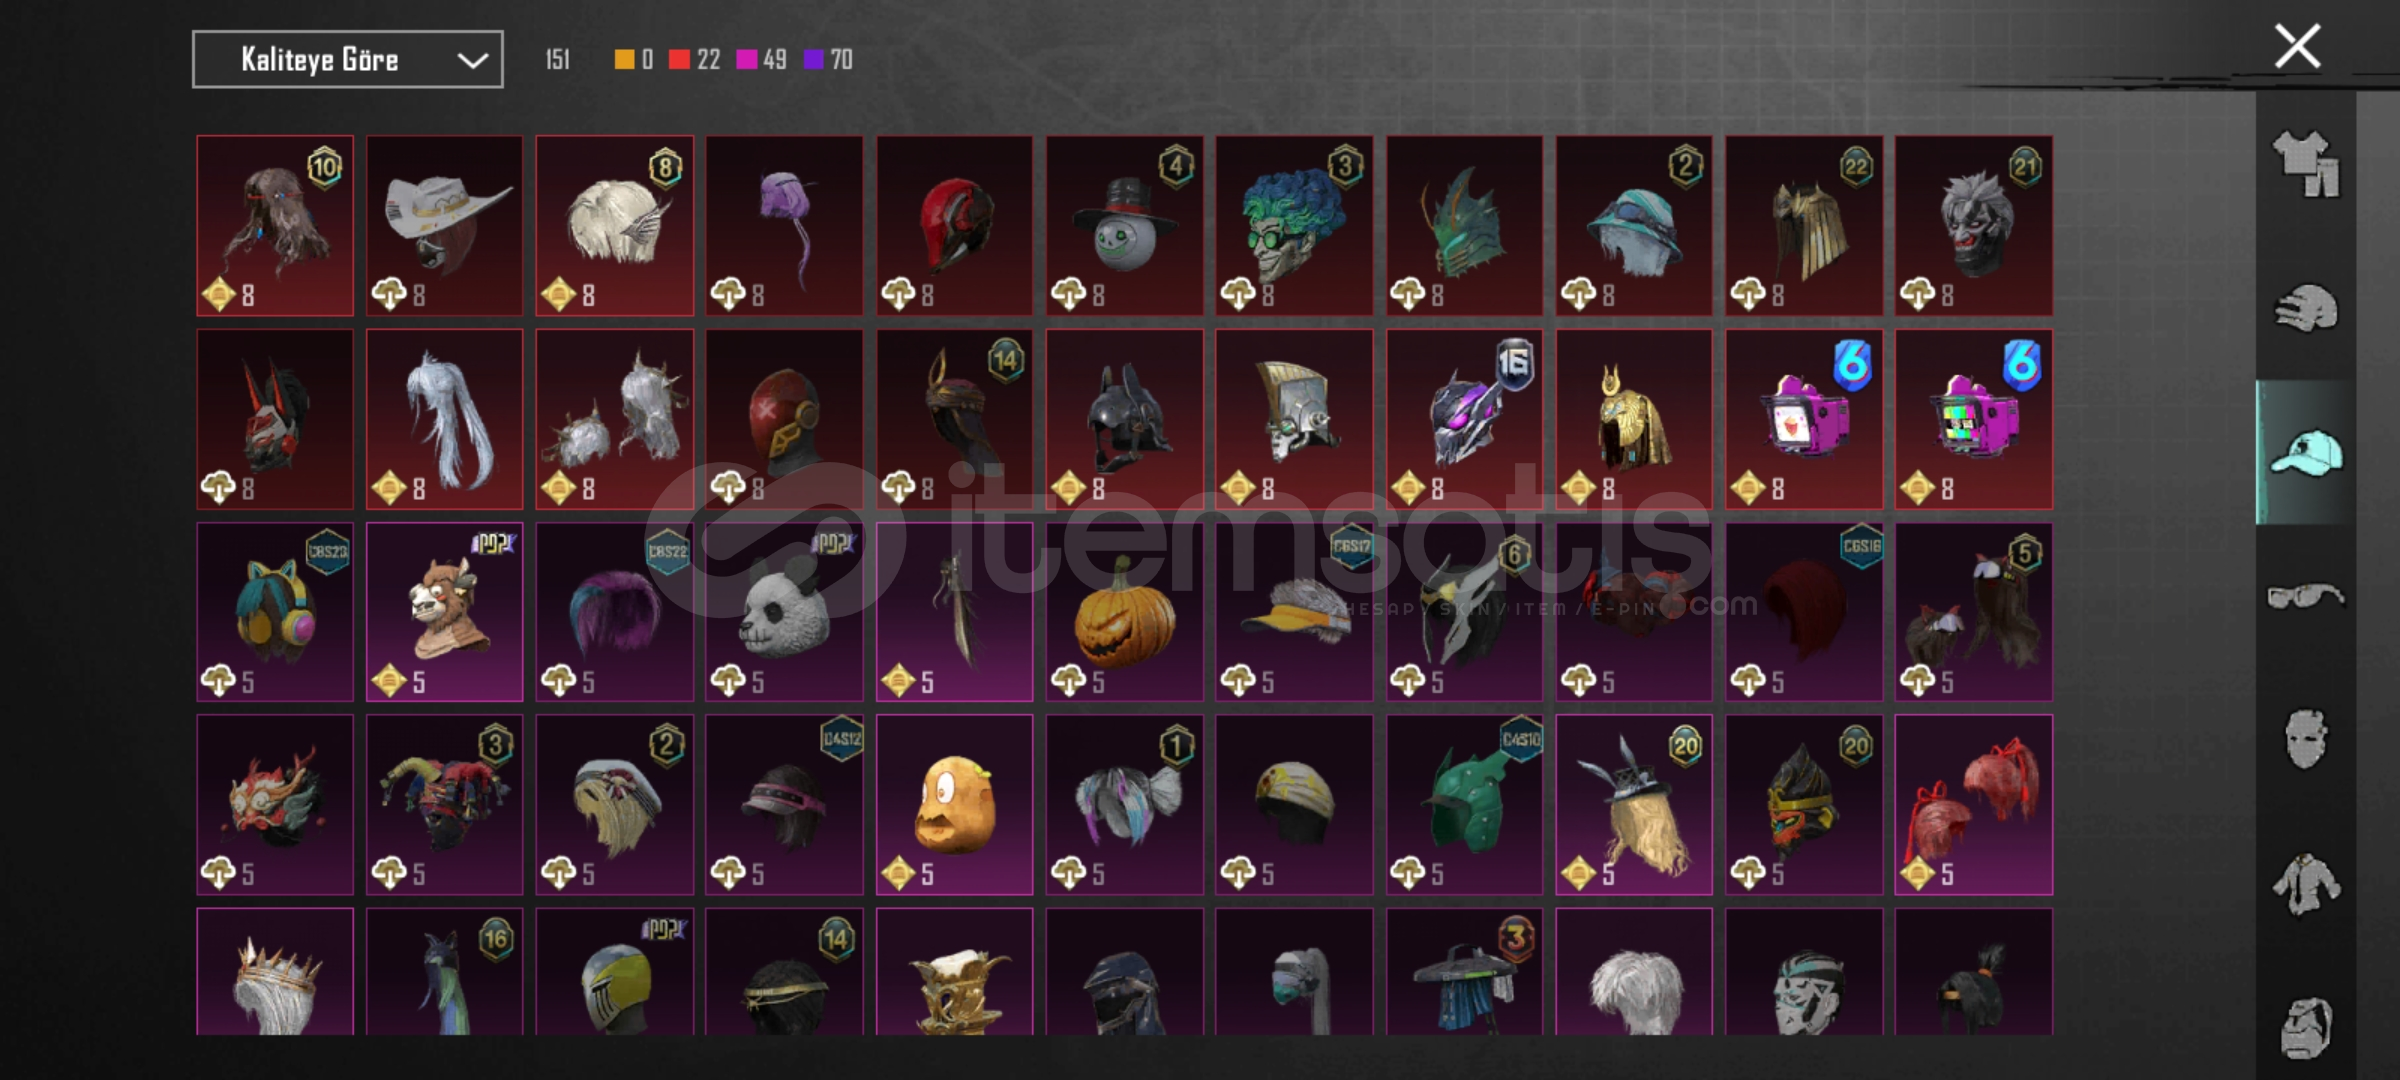2400x1080 pixels.
Task: Select the cyan cap headgear category
Action: tap(2305, 452)
